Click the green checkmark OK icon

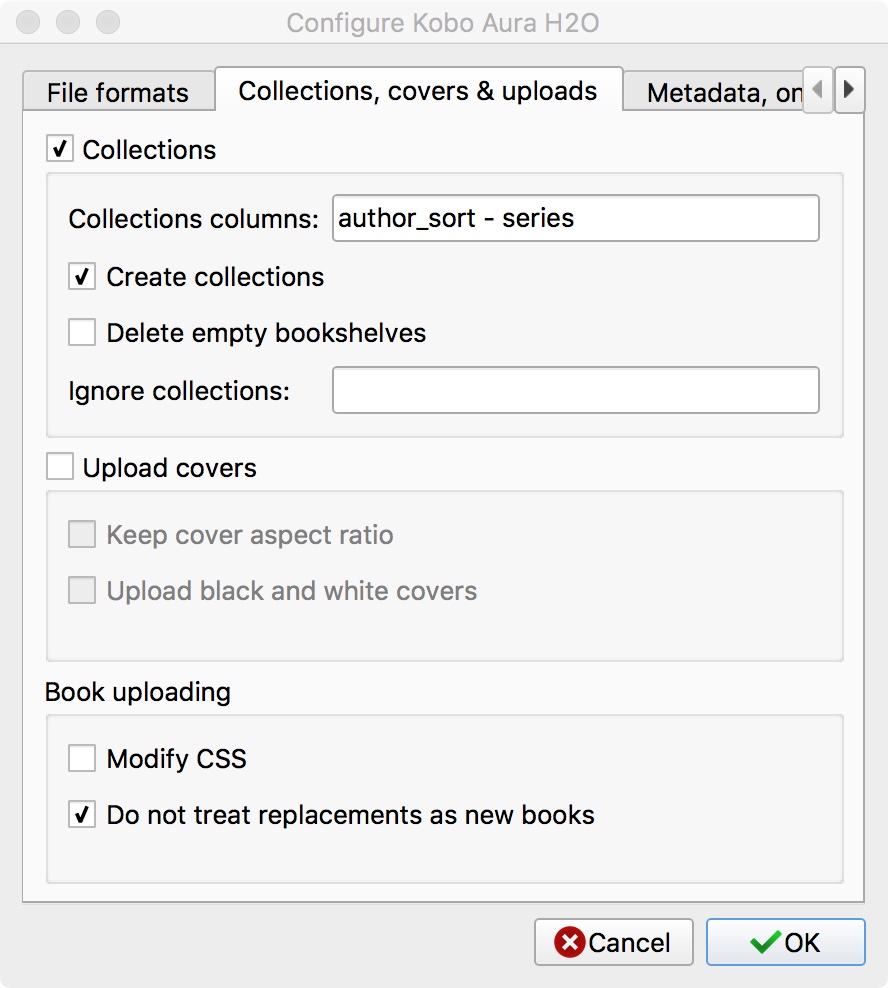click(x=765, y=943)
